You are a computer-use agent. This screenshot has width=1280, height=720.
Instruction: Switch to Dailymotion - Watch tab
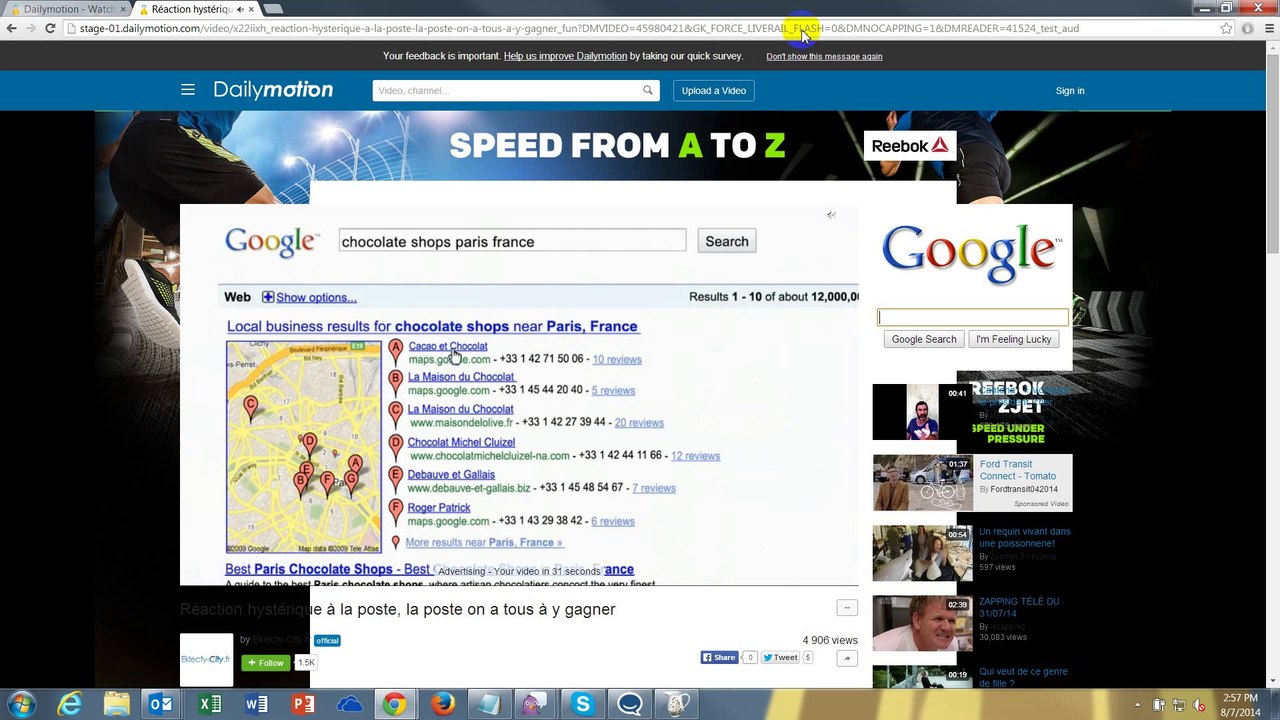coord(66,9)
